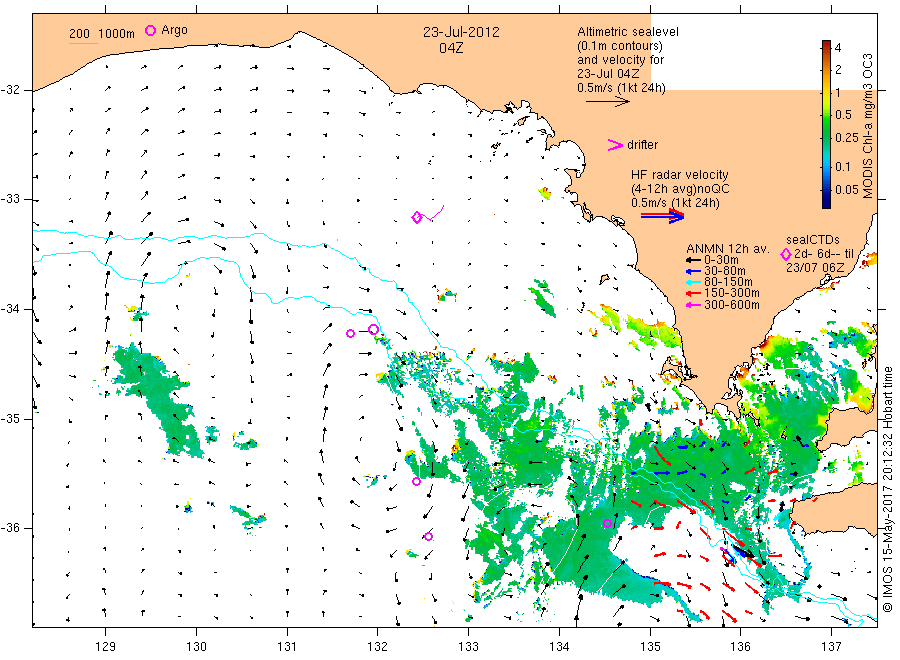This screenshot has height=660, width=900.
Task: Click the larger Argo circle on the map near 132E 34S
Action: 374,329
